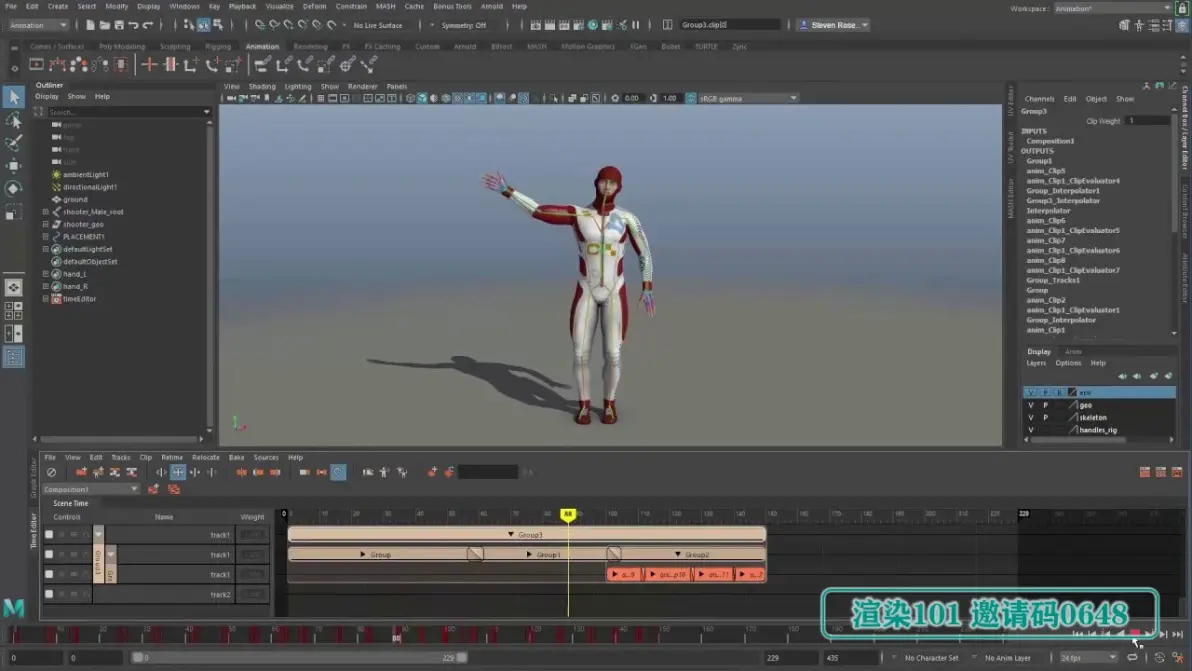Image resolution: width=1192 pixels, height=671 pixels.
Task: Click the new composition icon beside Composition1
Action: pos(154,489)
